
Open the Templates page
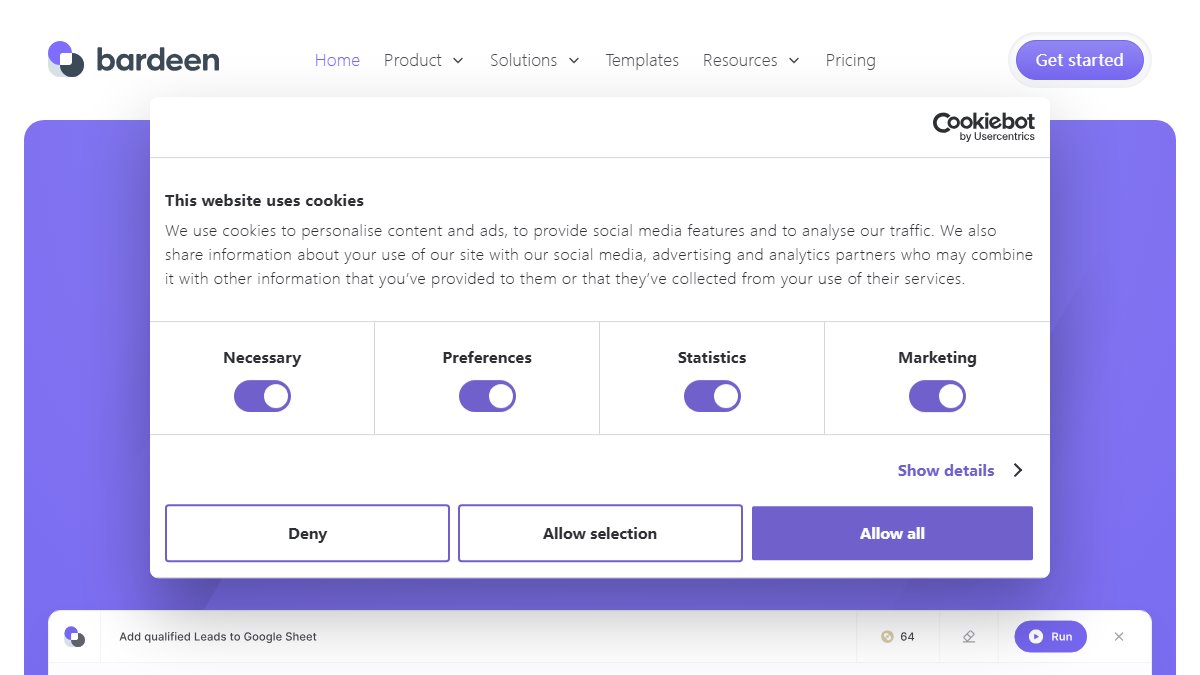[642, 60]
